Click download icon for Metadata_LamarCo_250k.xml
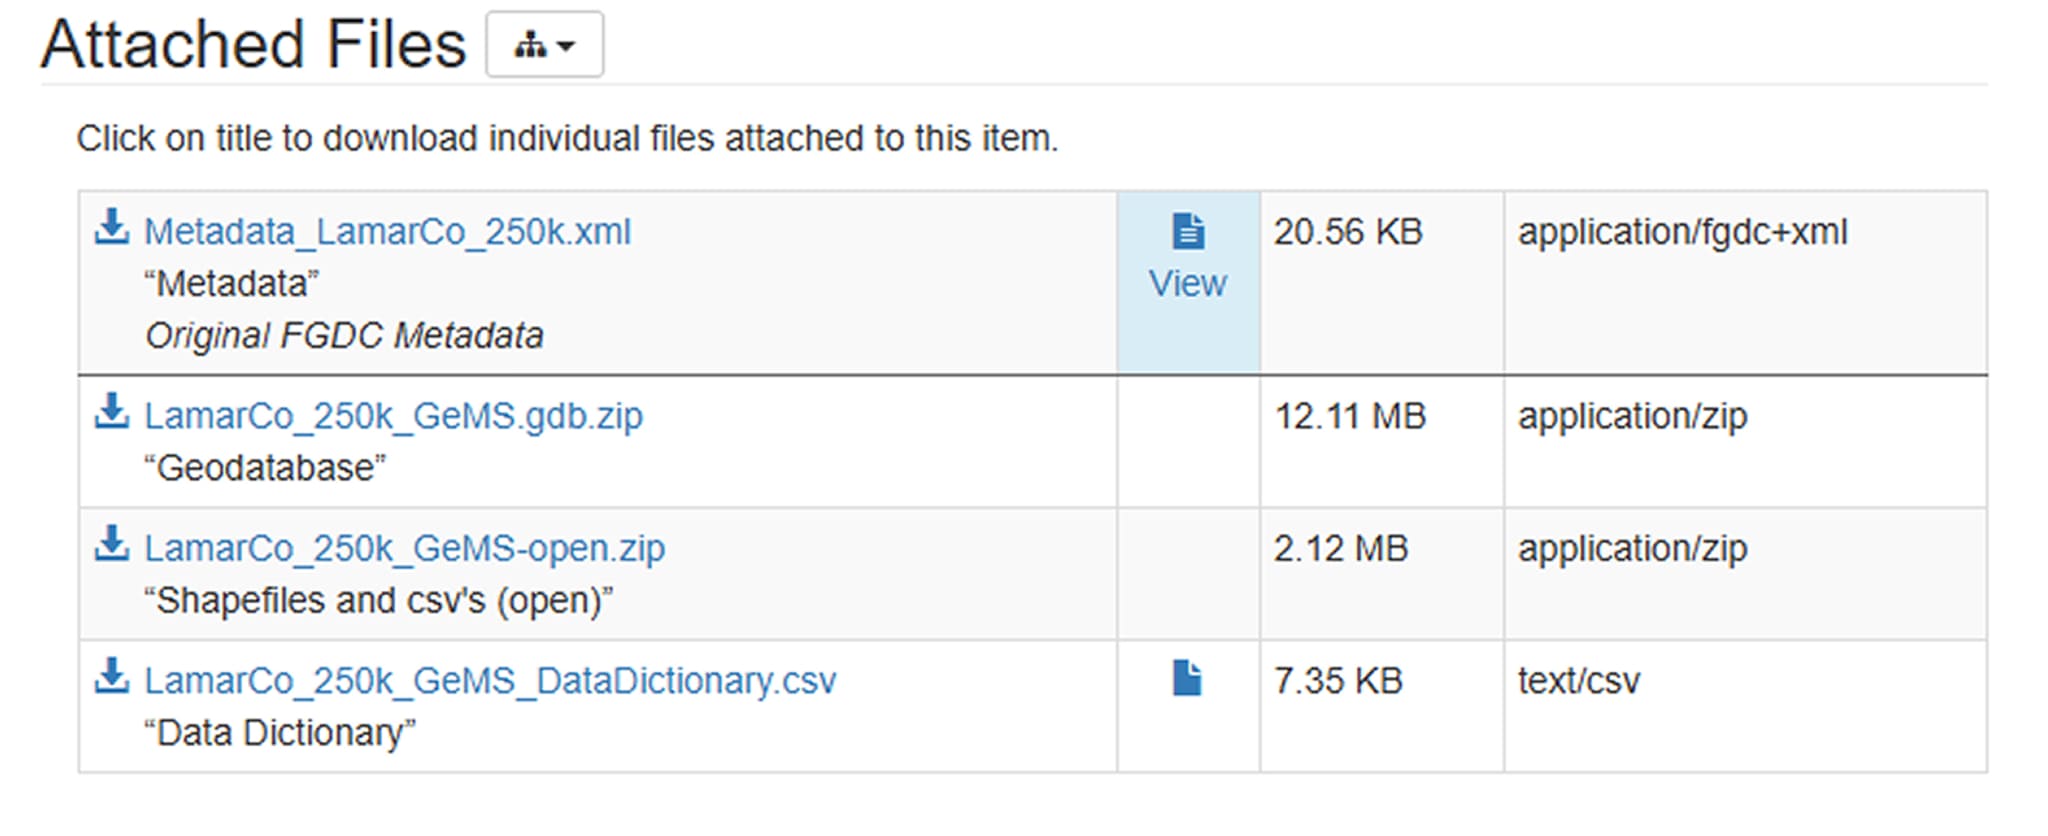The image size is (2048, 836). pyautogui.click(x=112, y=227)
